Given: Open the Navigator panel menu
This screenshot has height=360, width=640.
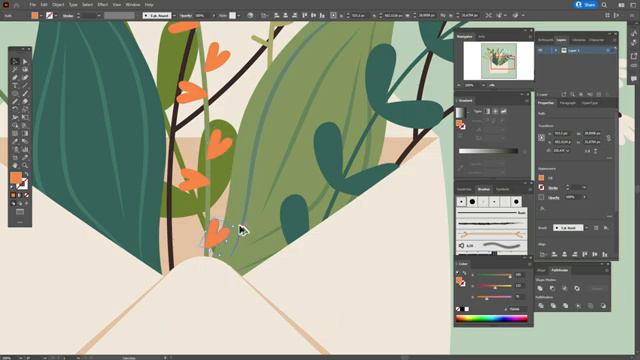Looking at the screenshot, I should click(530, 37).
